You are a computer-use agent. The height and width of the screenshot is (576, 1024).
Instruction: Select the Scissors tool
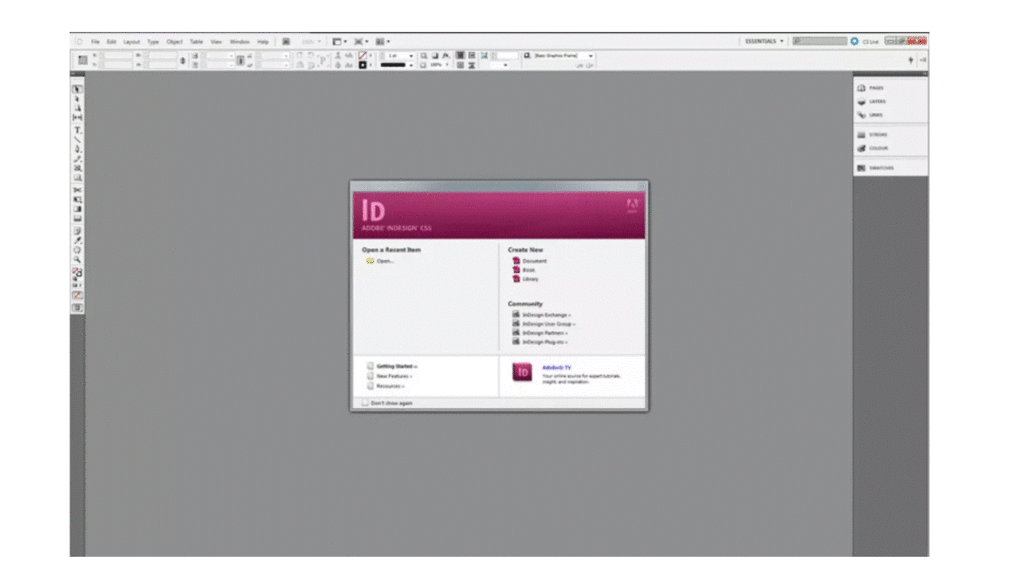click(x=77, y=190)
